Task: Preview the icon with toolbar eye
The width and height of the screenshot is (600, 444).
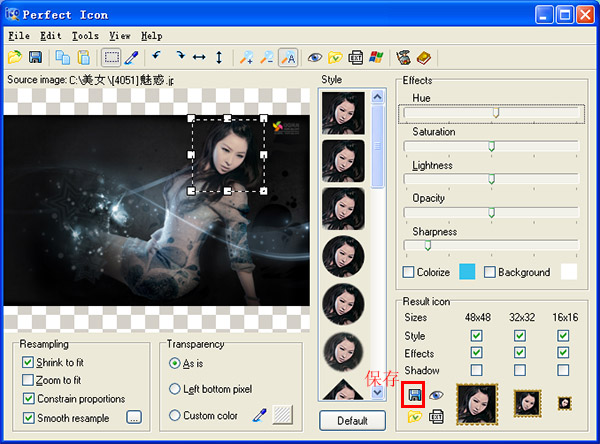Action: 315,57
